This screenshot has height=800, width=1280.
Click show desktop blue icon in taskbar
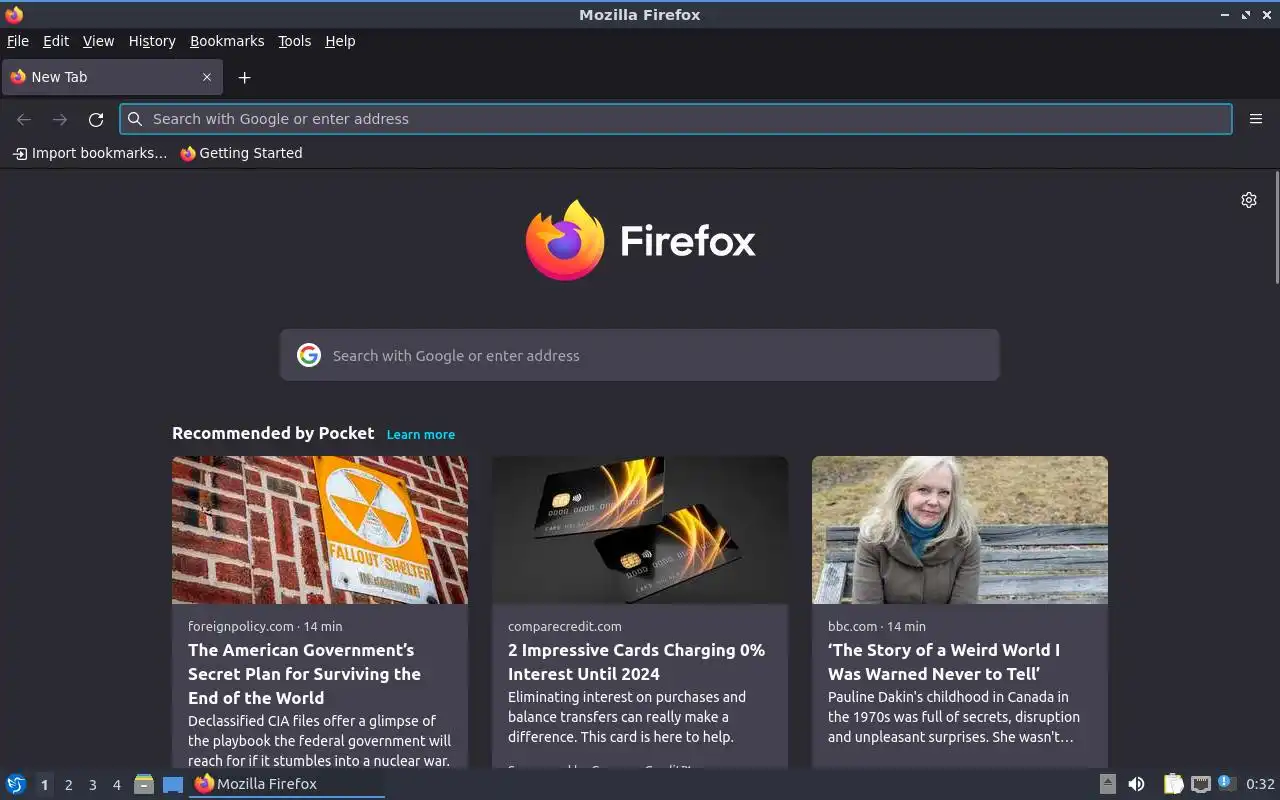click(x=173, y=784)
